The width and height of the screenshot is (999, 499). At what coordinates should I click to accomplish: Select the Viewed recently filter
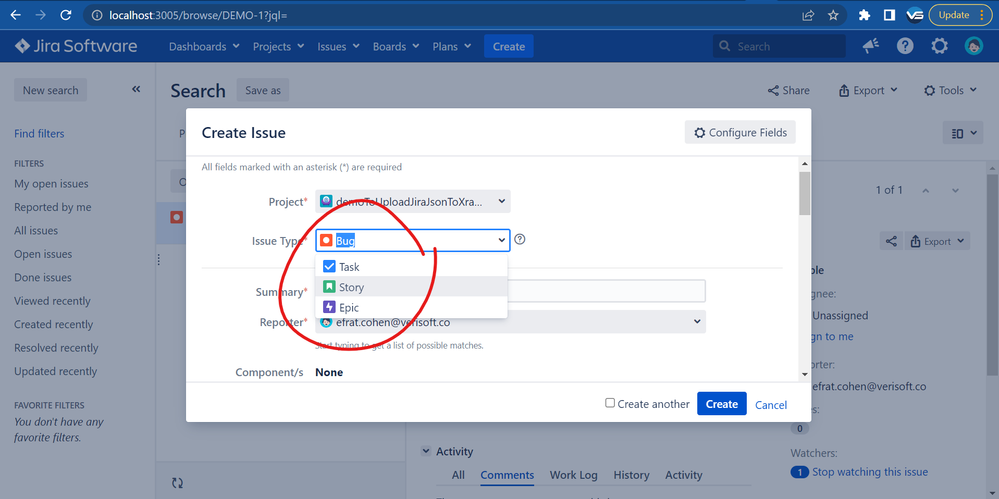[52, 301]
